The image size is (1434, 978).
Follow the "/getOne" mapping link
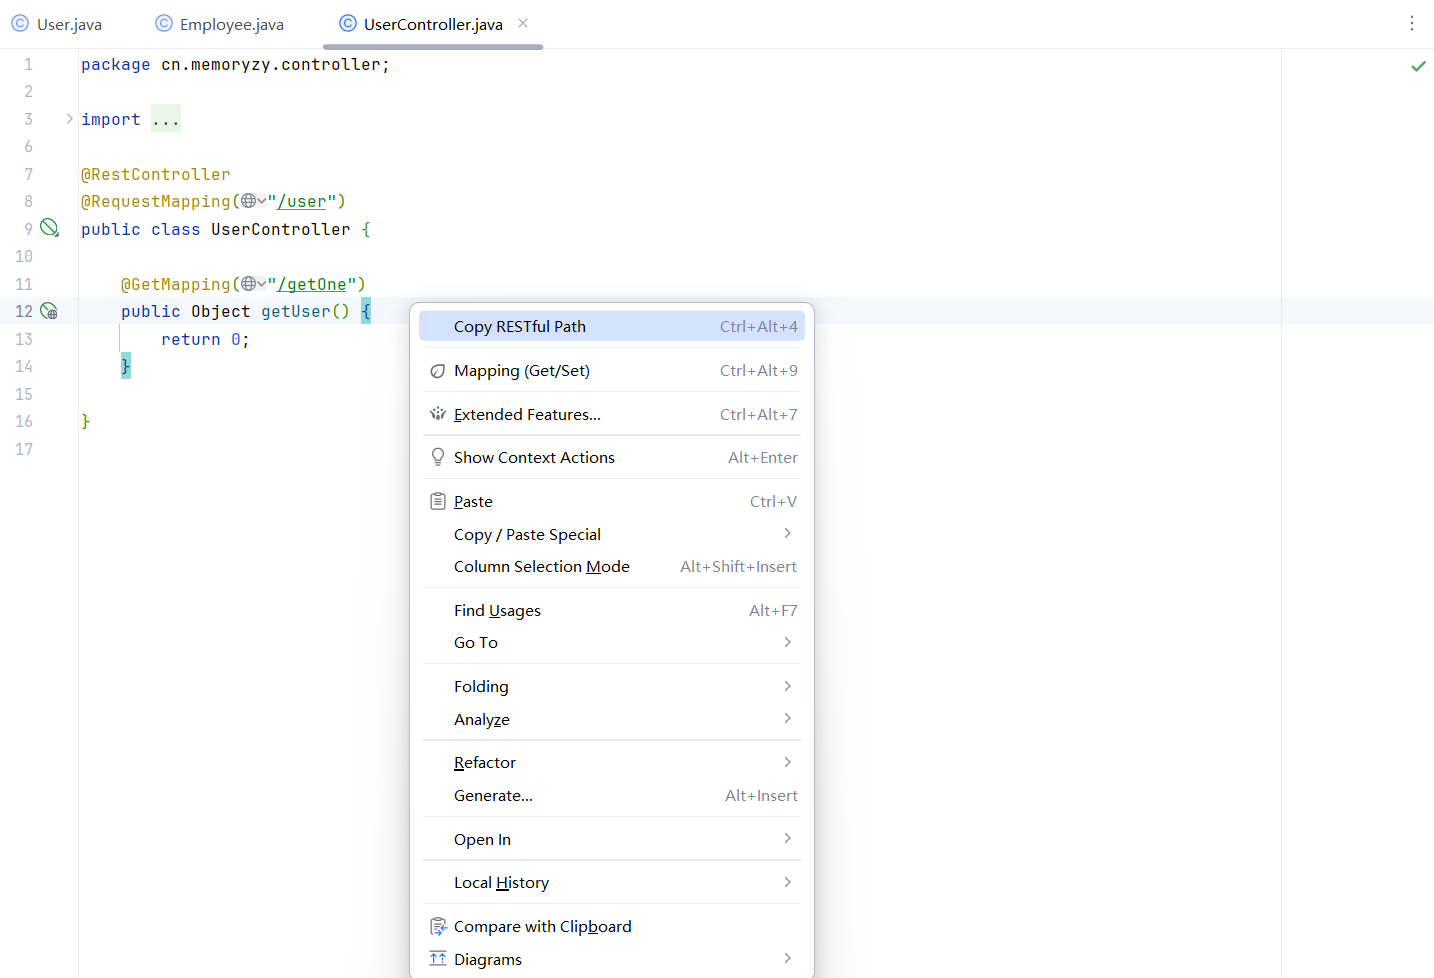(311, 285)
